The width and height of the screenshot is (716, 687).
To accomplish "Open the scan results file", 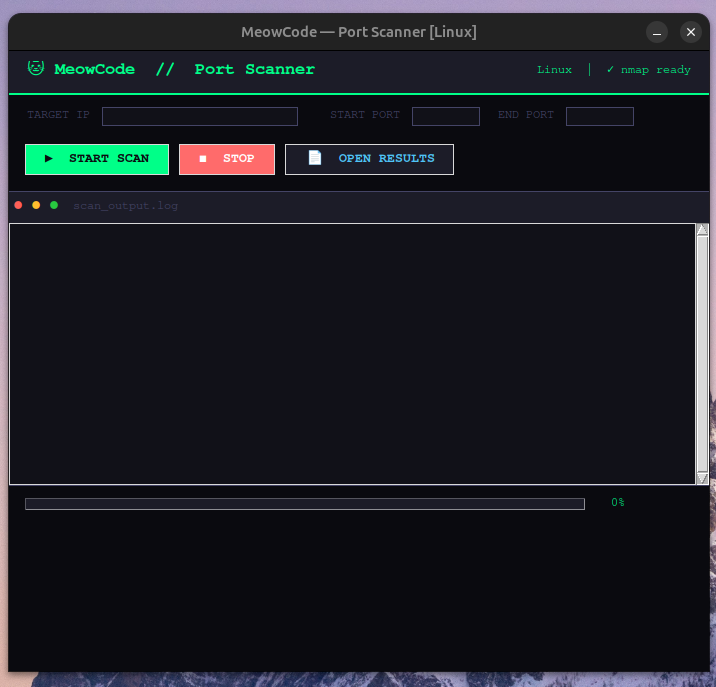I will [369, 159].
